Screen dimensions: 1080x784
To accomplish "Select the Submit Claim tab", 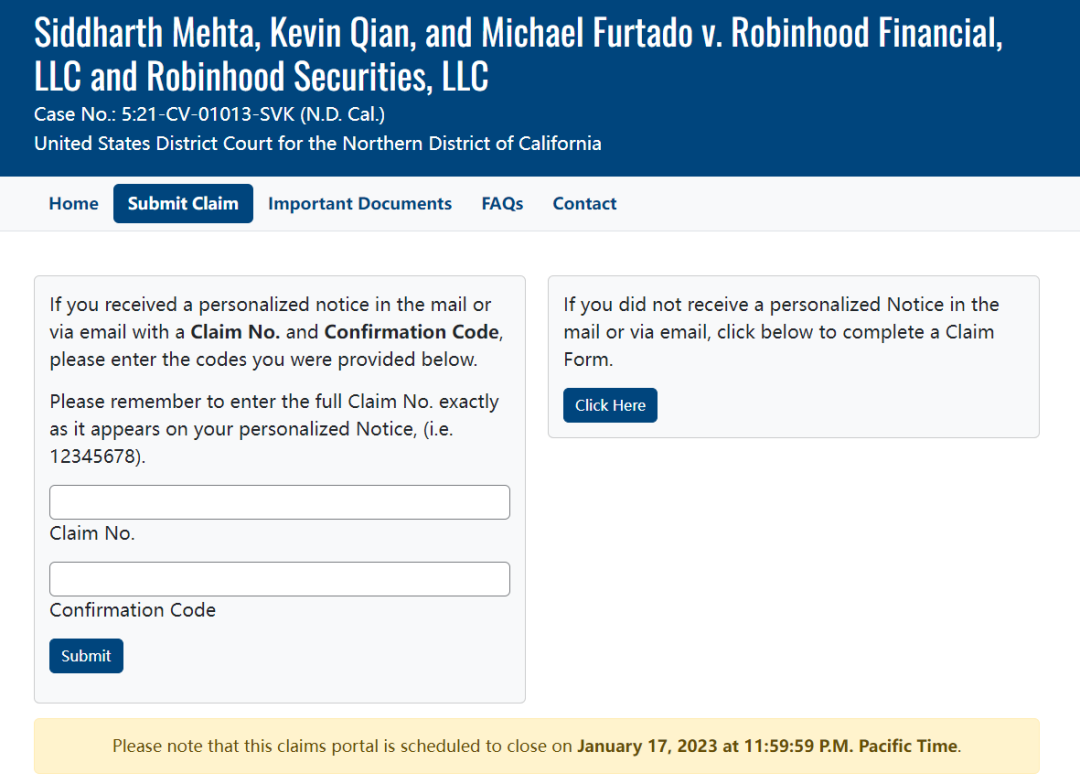I will click(183, 204).
